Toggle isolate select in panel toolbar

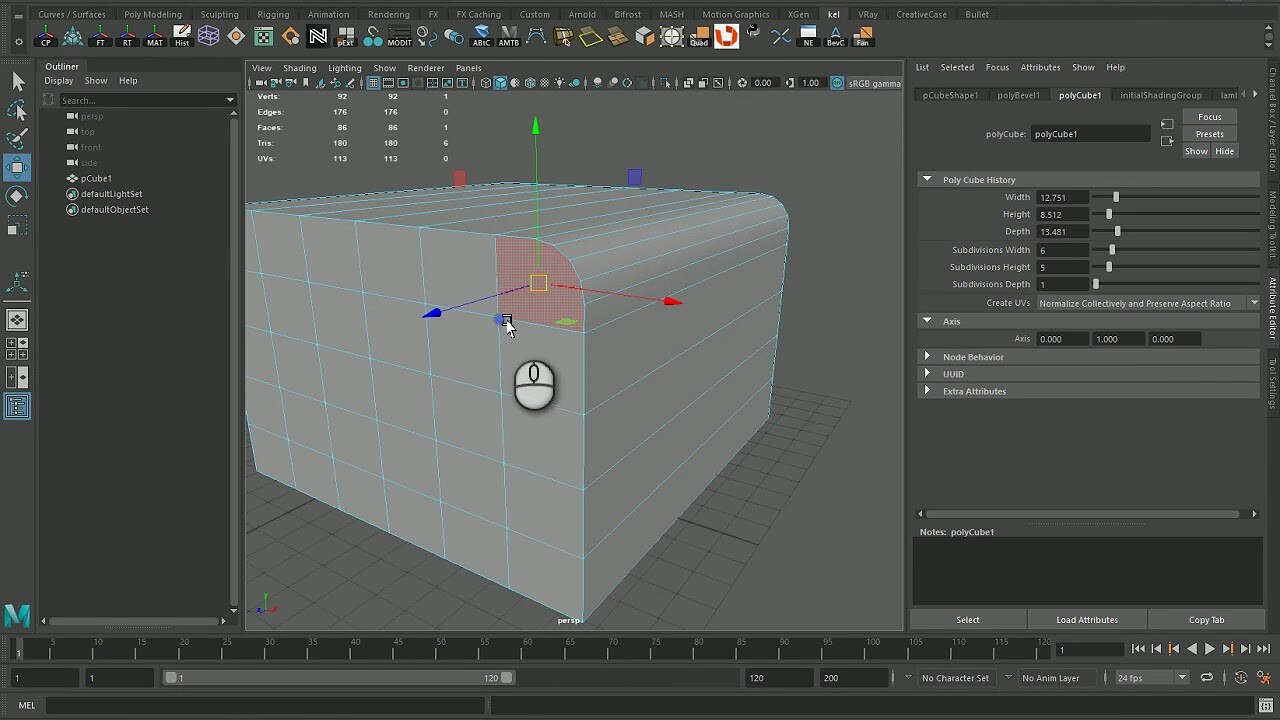(665, 83)
